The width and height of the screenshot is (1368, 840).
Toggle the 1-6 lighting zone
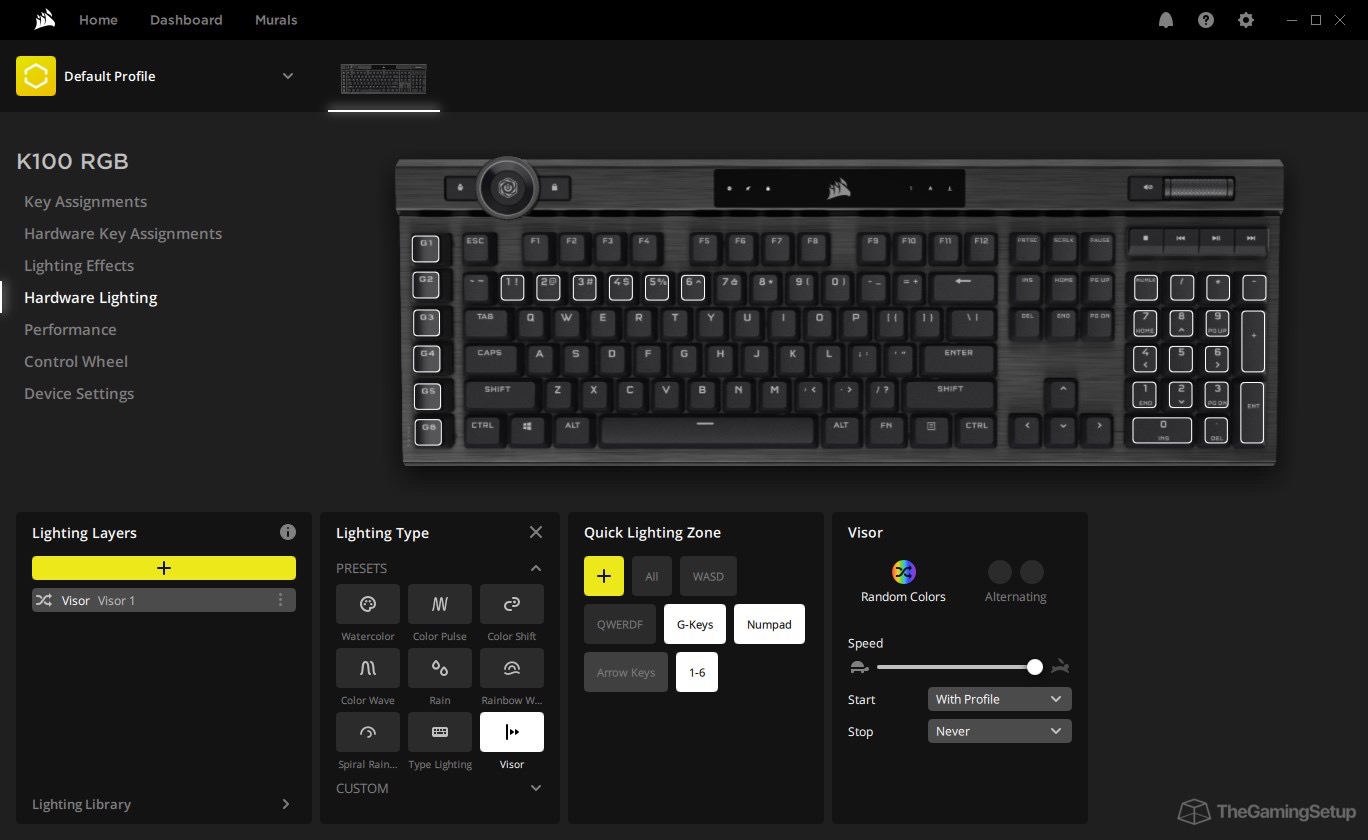coord(697,672)
